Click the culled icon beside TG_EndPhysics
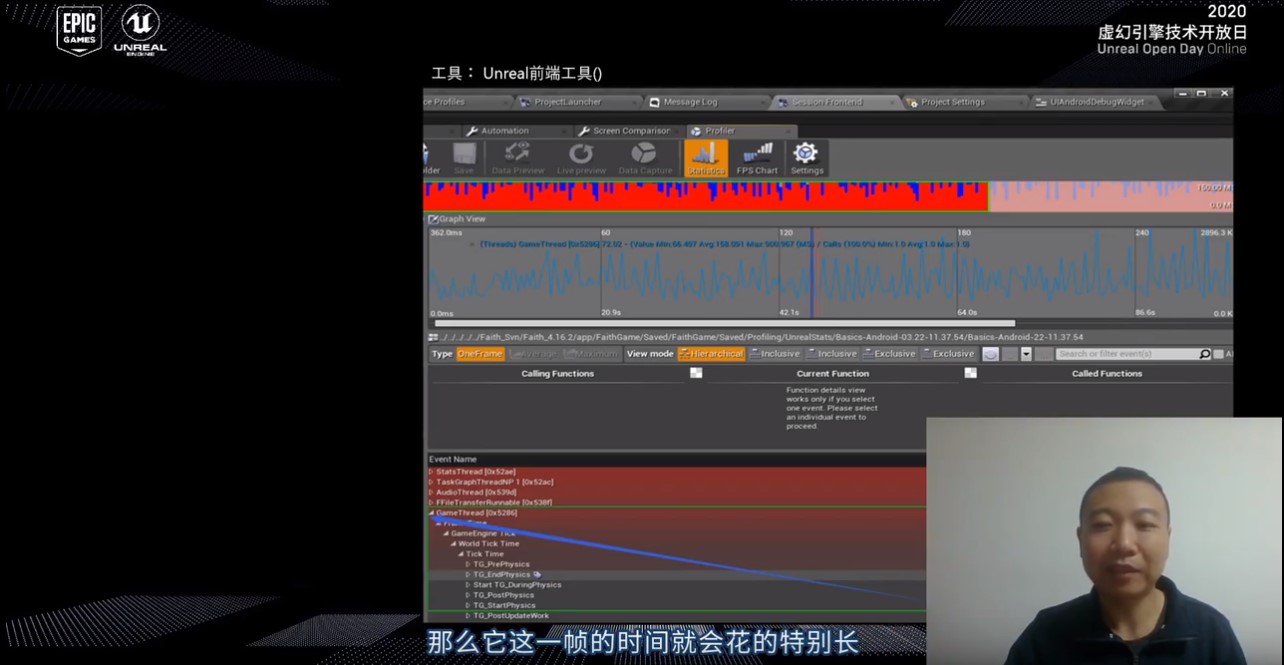This screenshot has width=1284, height=665. click(x=537, y=575)
